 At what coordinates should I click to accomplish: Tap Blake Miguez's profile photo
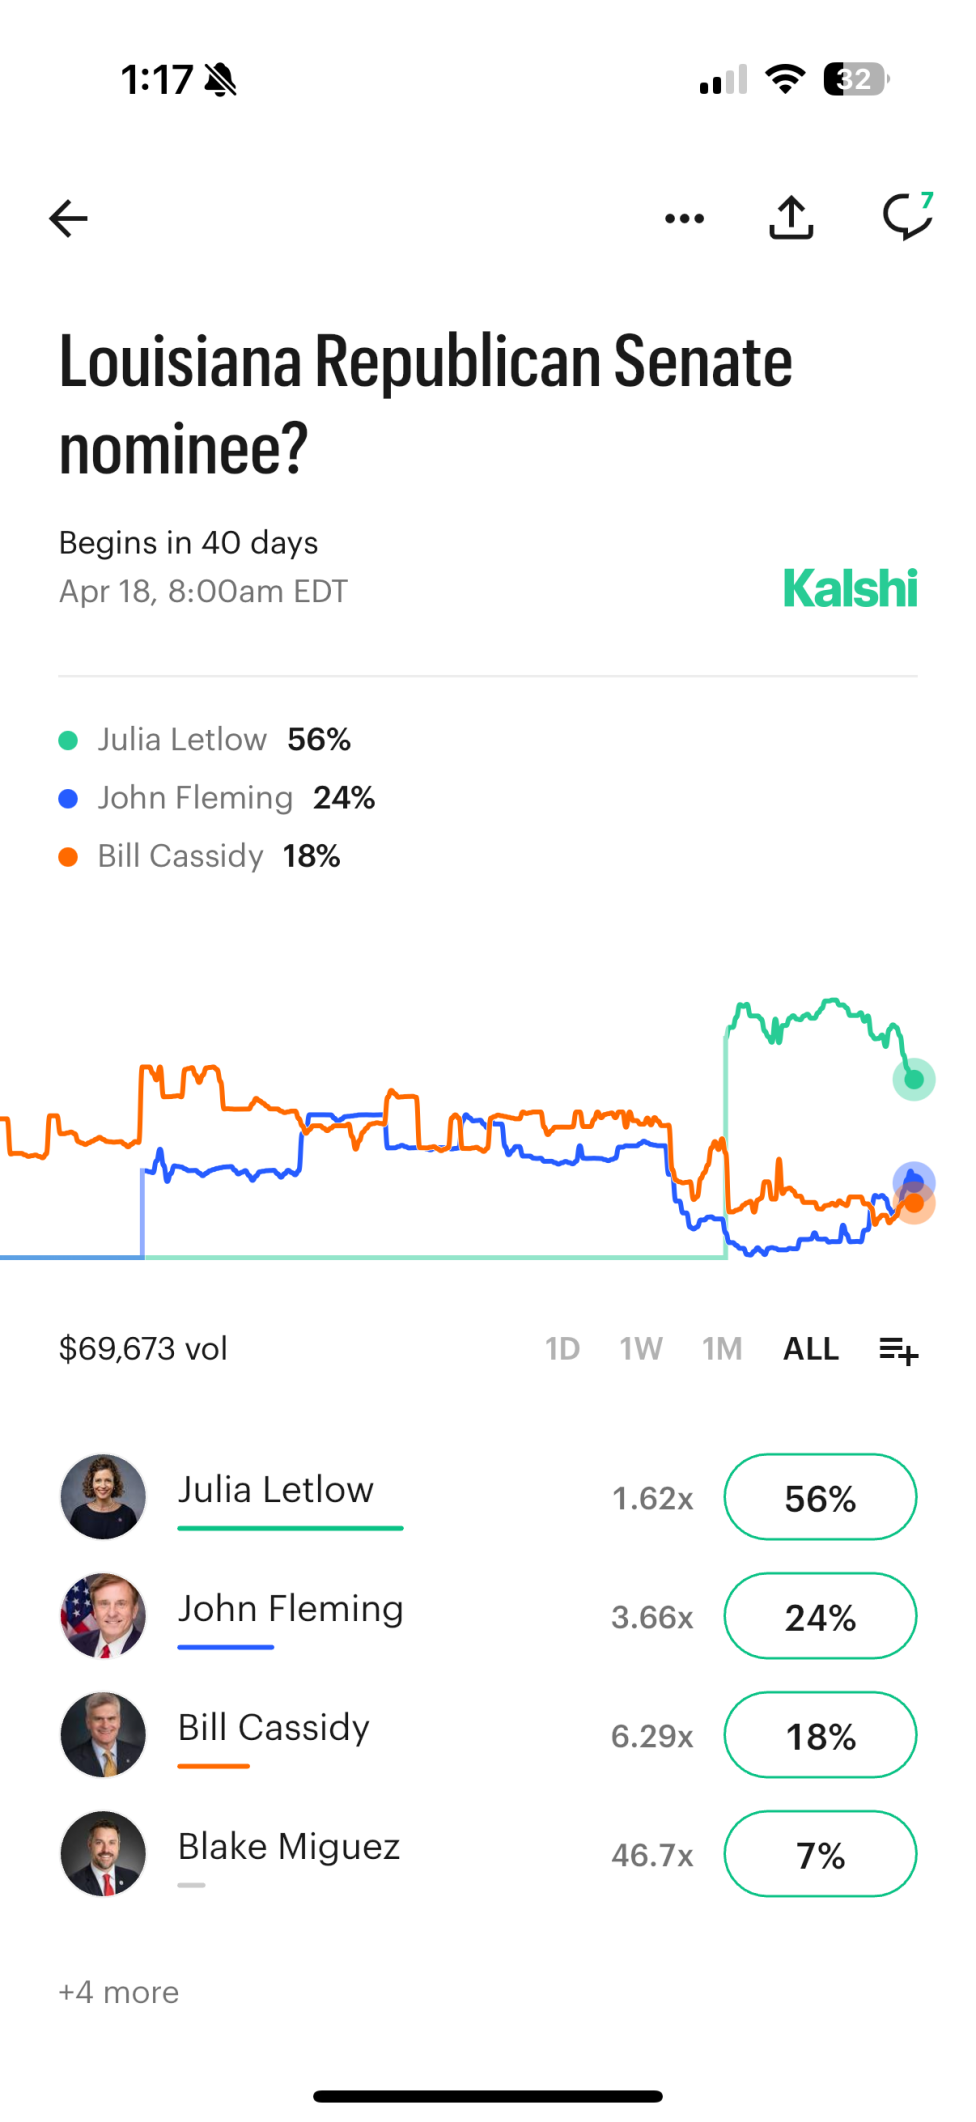pos(103,1854)
